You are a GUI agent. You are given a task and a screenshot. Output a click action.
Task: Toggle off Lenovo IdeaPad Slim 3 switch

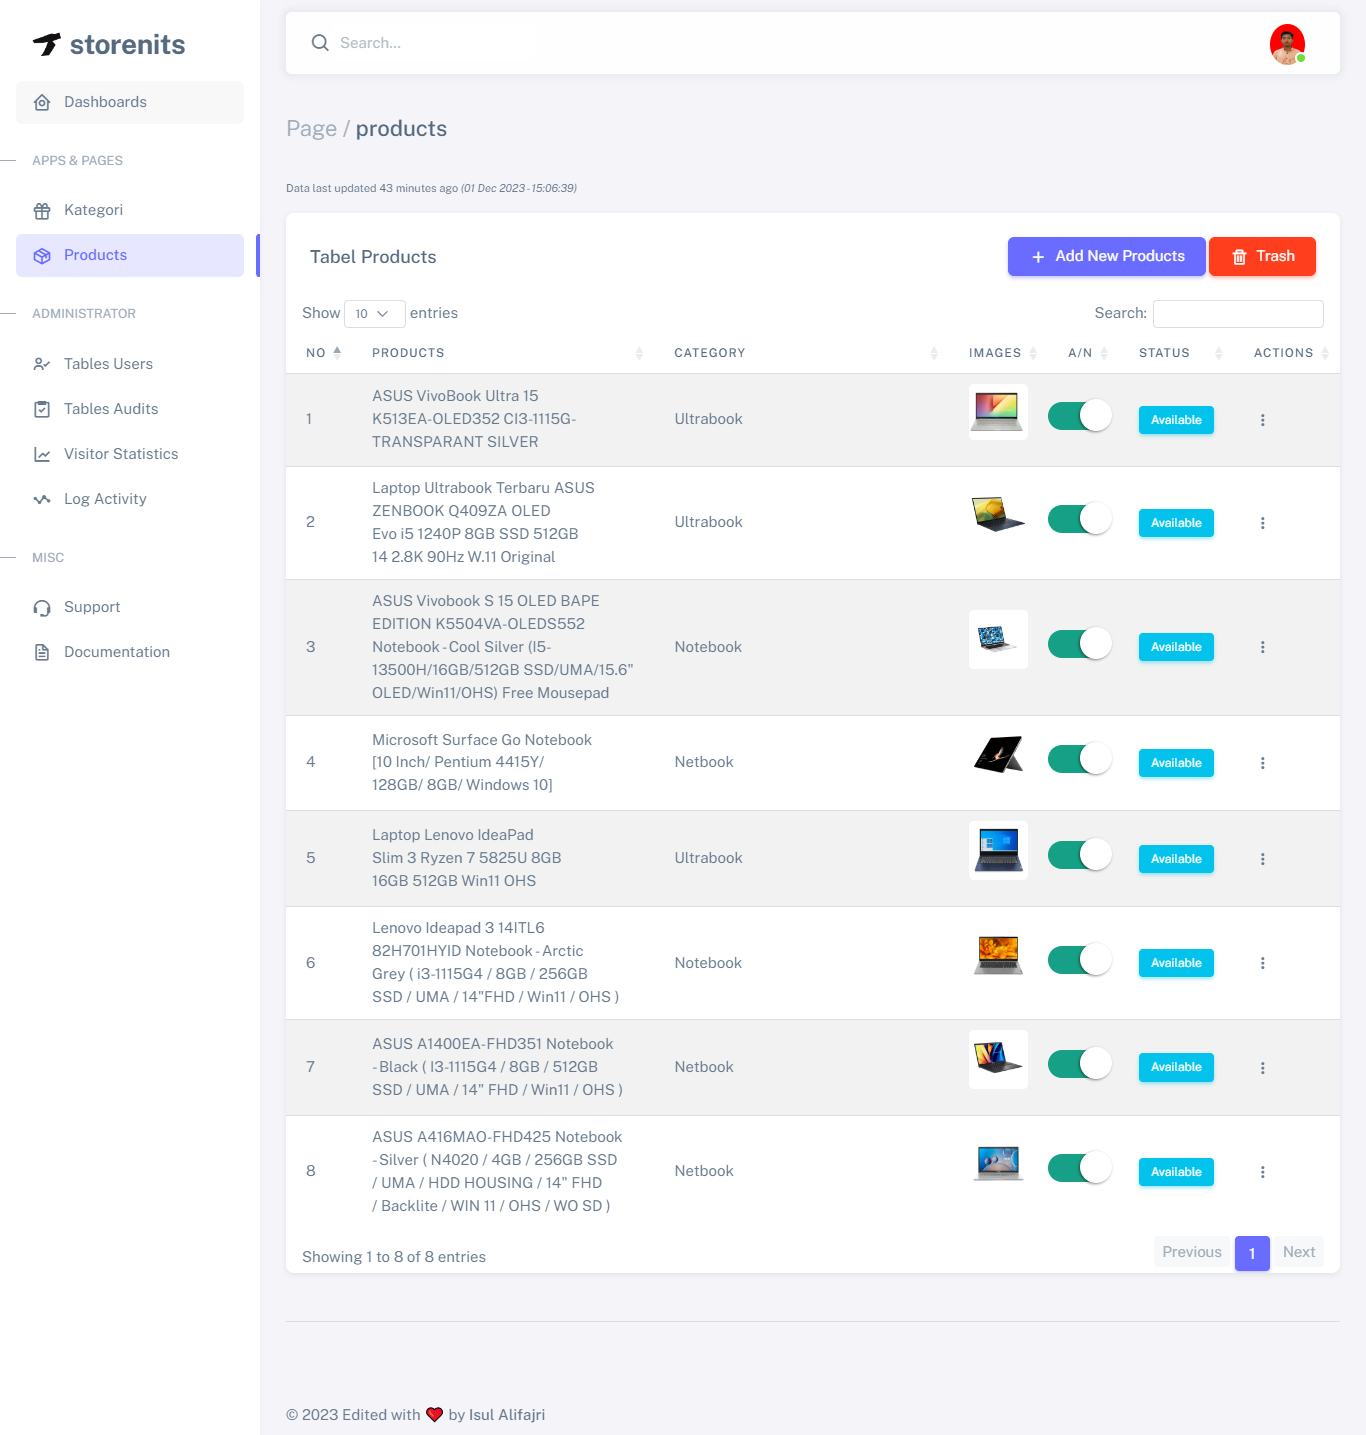1079,855
